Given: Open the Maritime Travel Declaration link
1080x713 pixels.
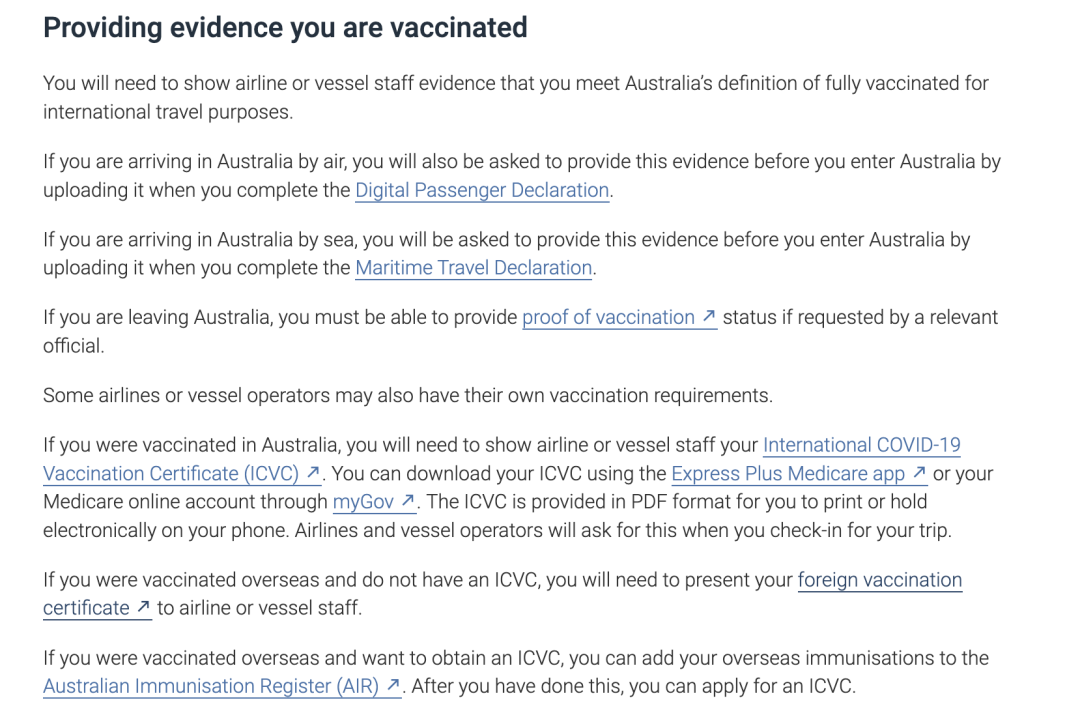Looking at the screenshot, I should (x=474, y=268).
